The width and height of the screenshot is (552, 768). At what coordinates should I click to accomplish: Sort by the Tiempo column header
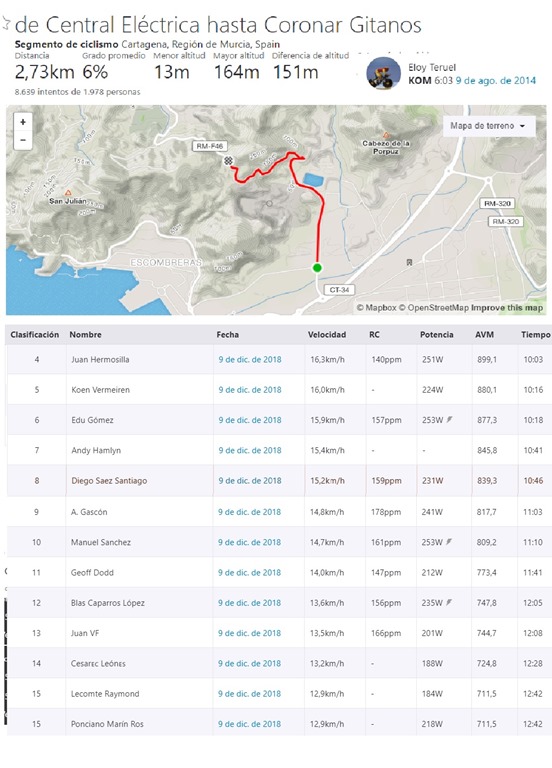535,335
